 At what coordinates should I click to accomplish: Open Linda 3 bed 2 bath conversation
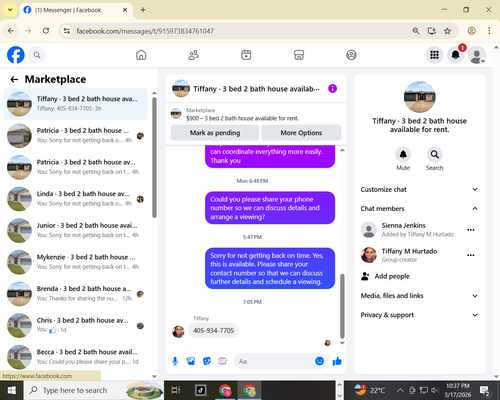(75, 199)
